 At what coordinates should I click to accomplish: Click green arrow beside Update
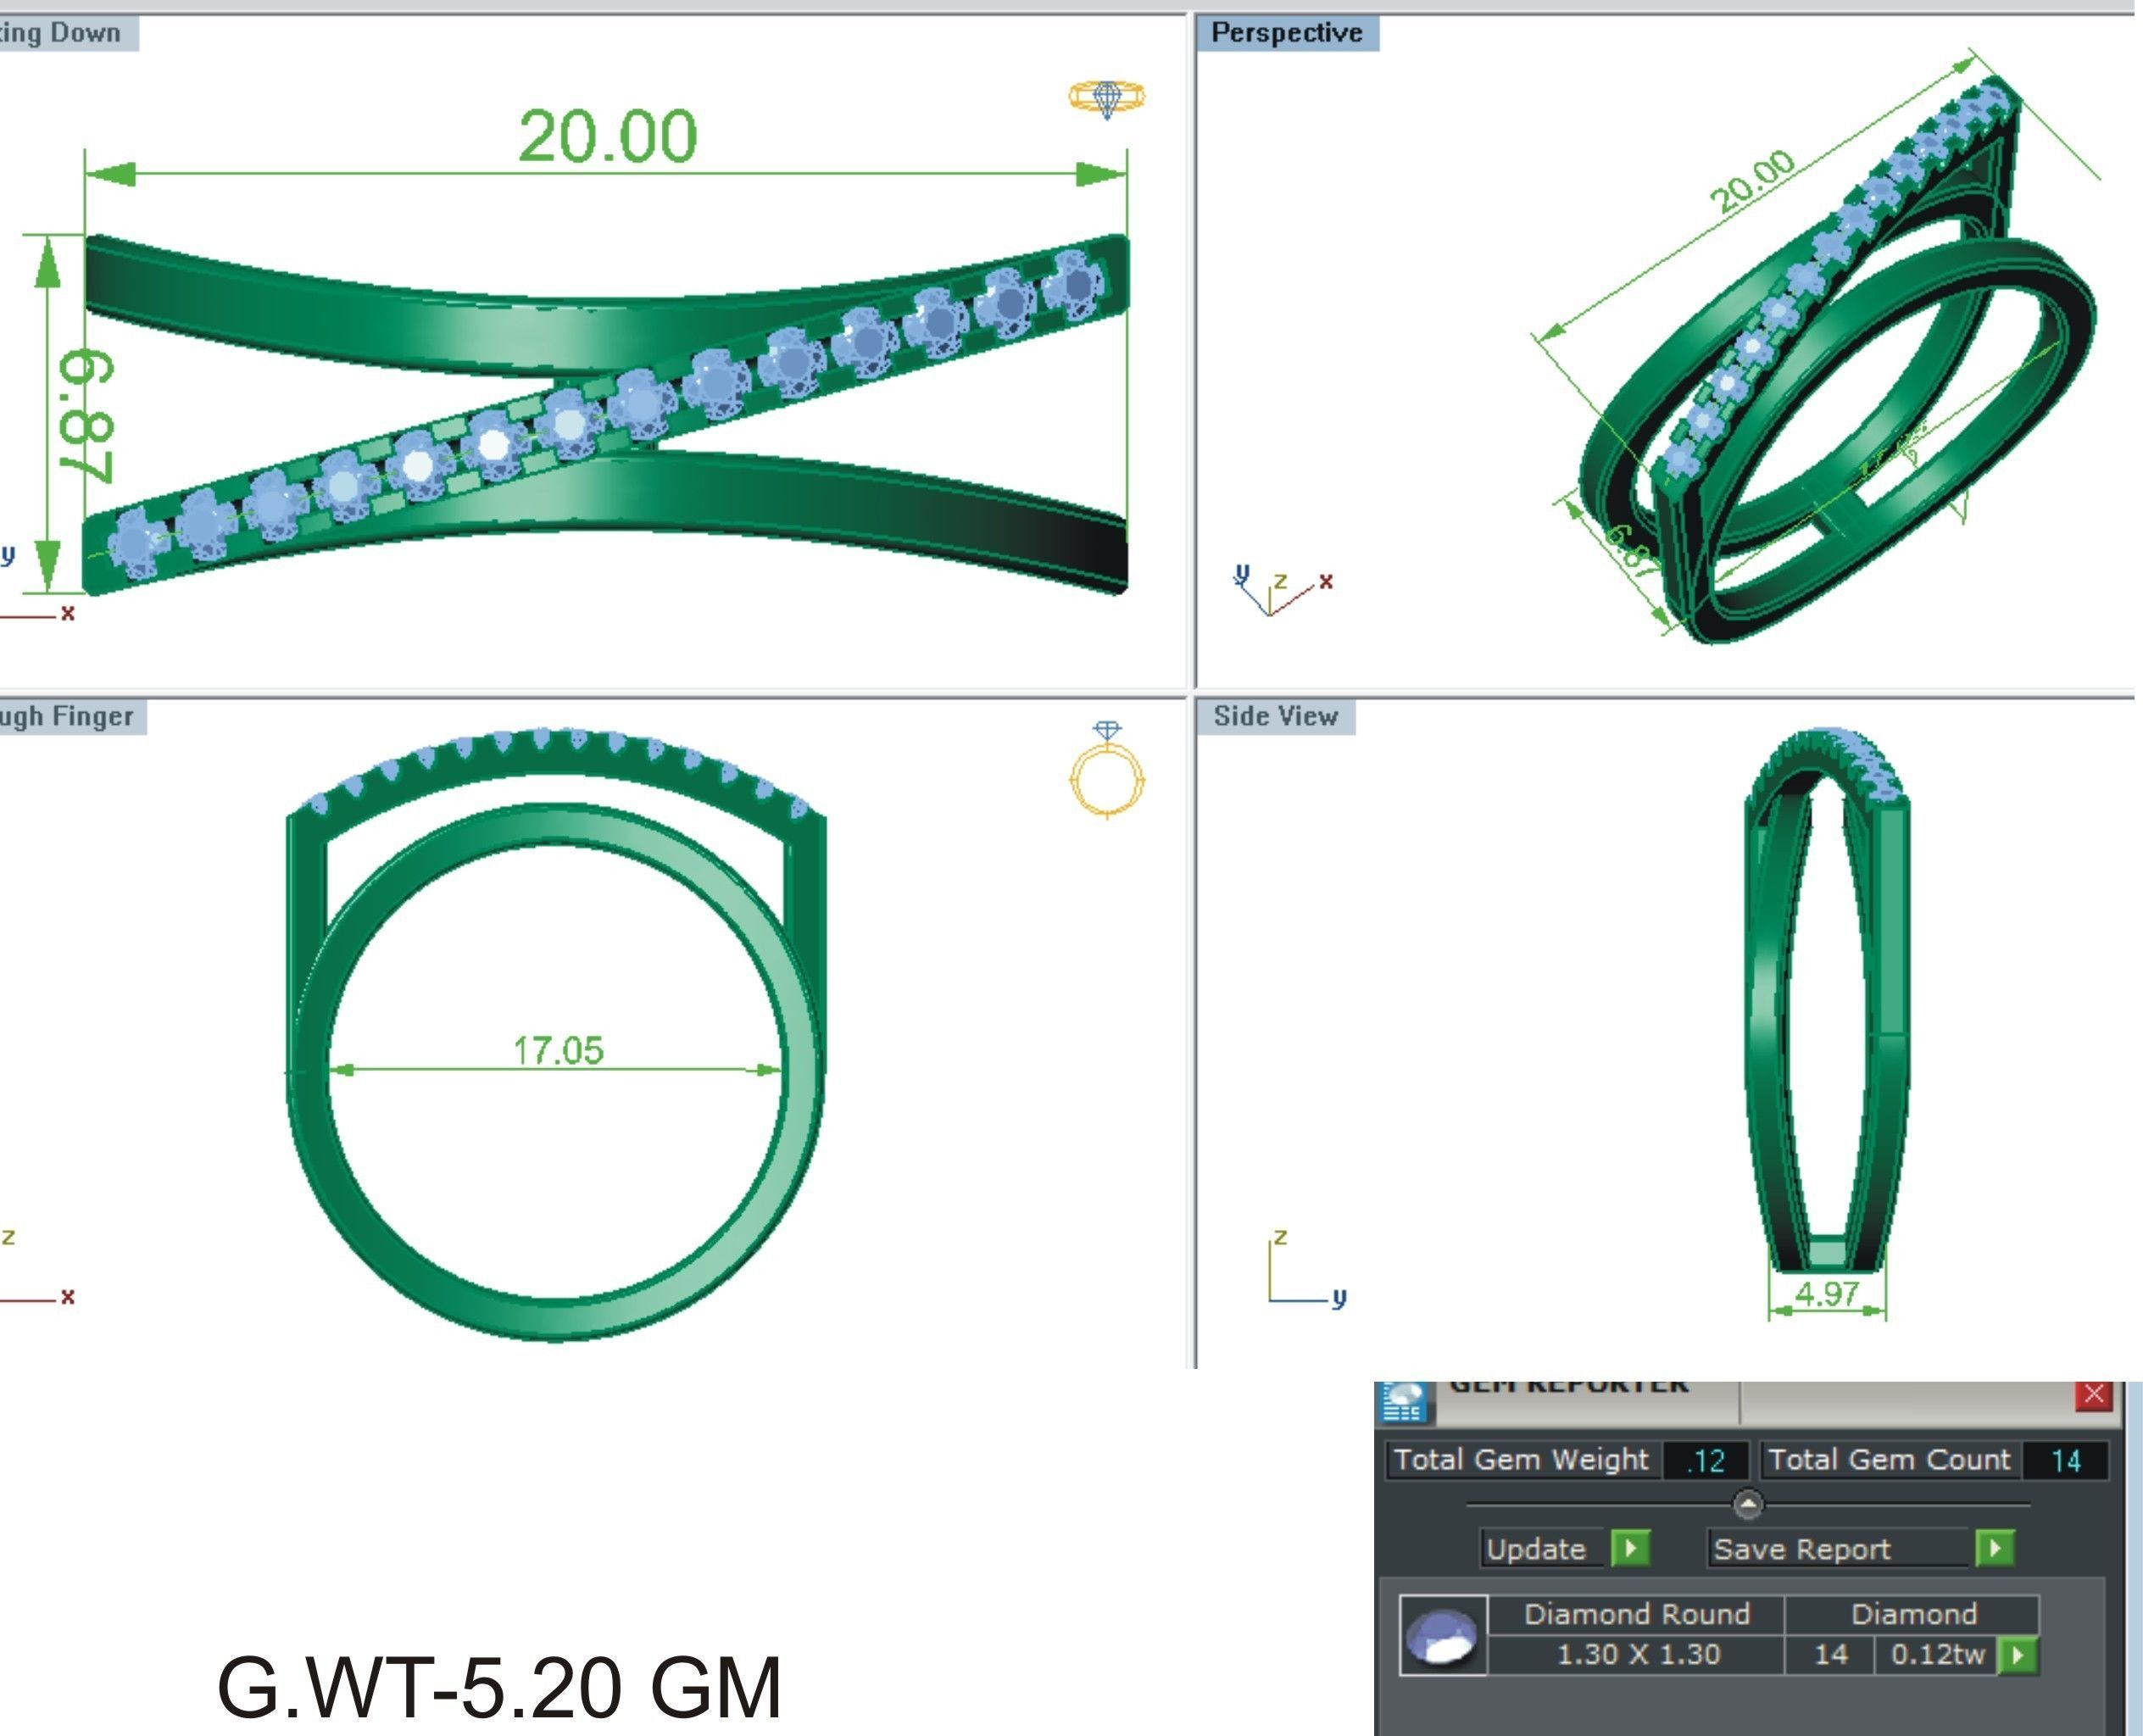[x=1630, y=1549]
